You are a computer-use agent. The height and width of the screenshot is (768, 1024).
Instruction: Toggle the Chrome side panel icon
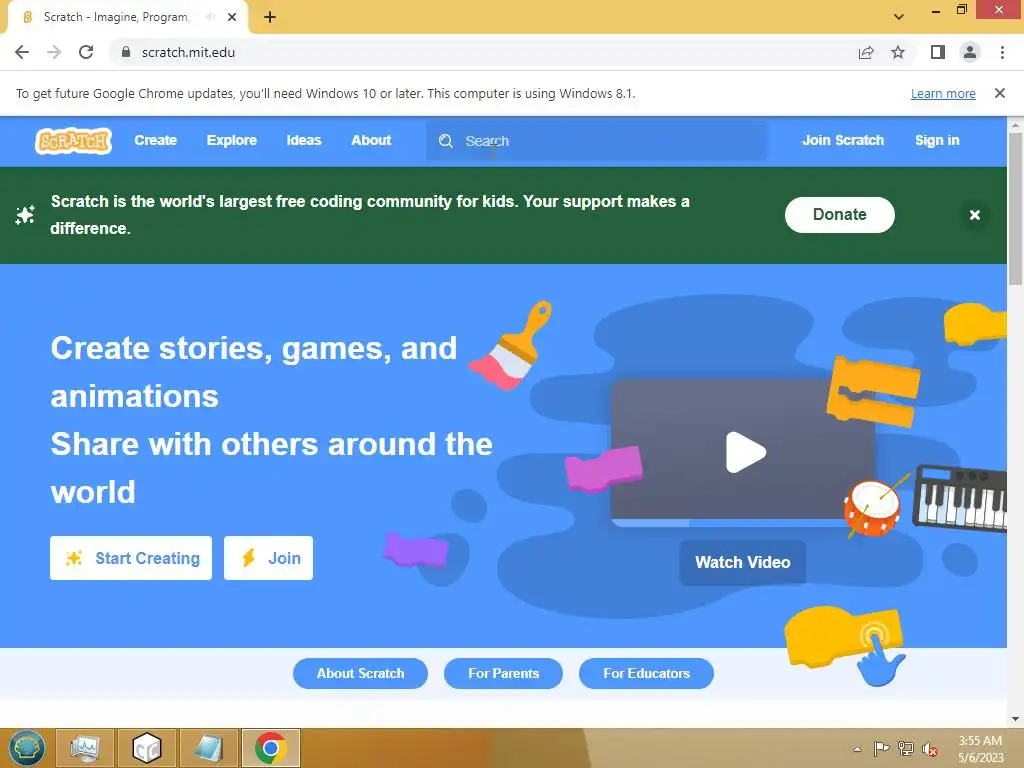coord(938,52)
